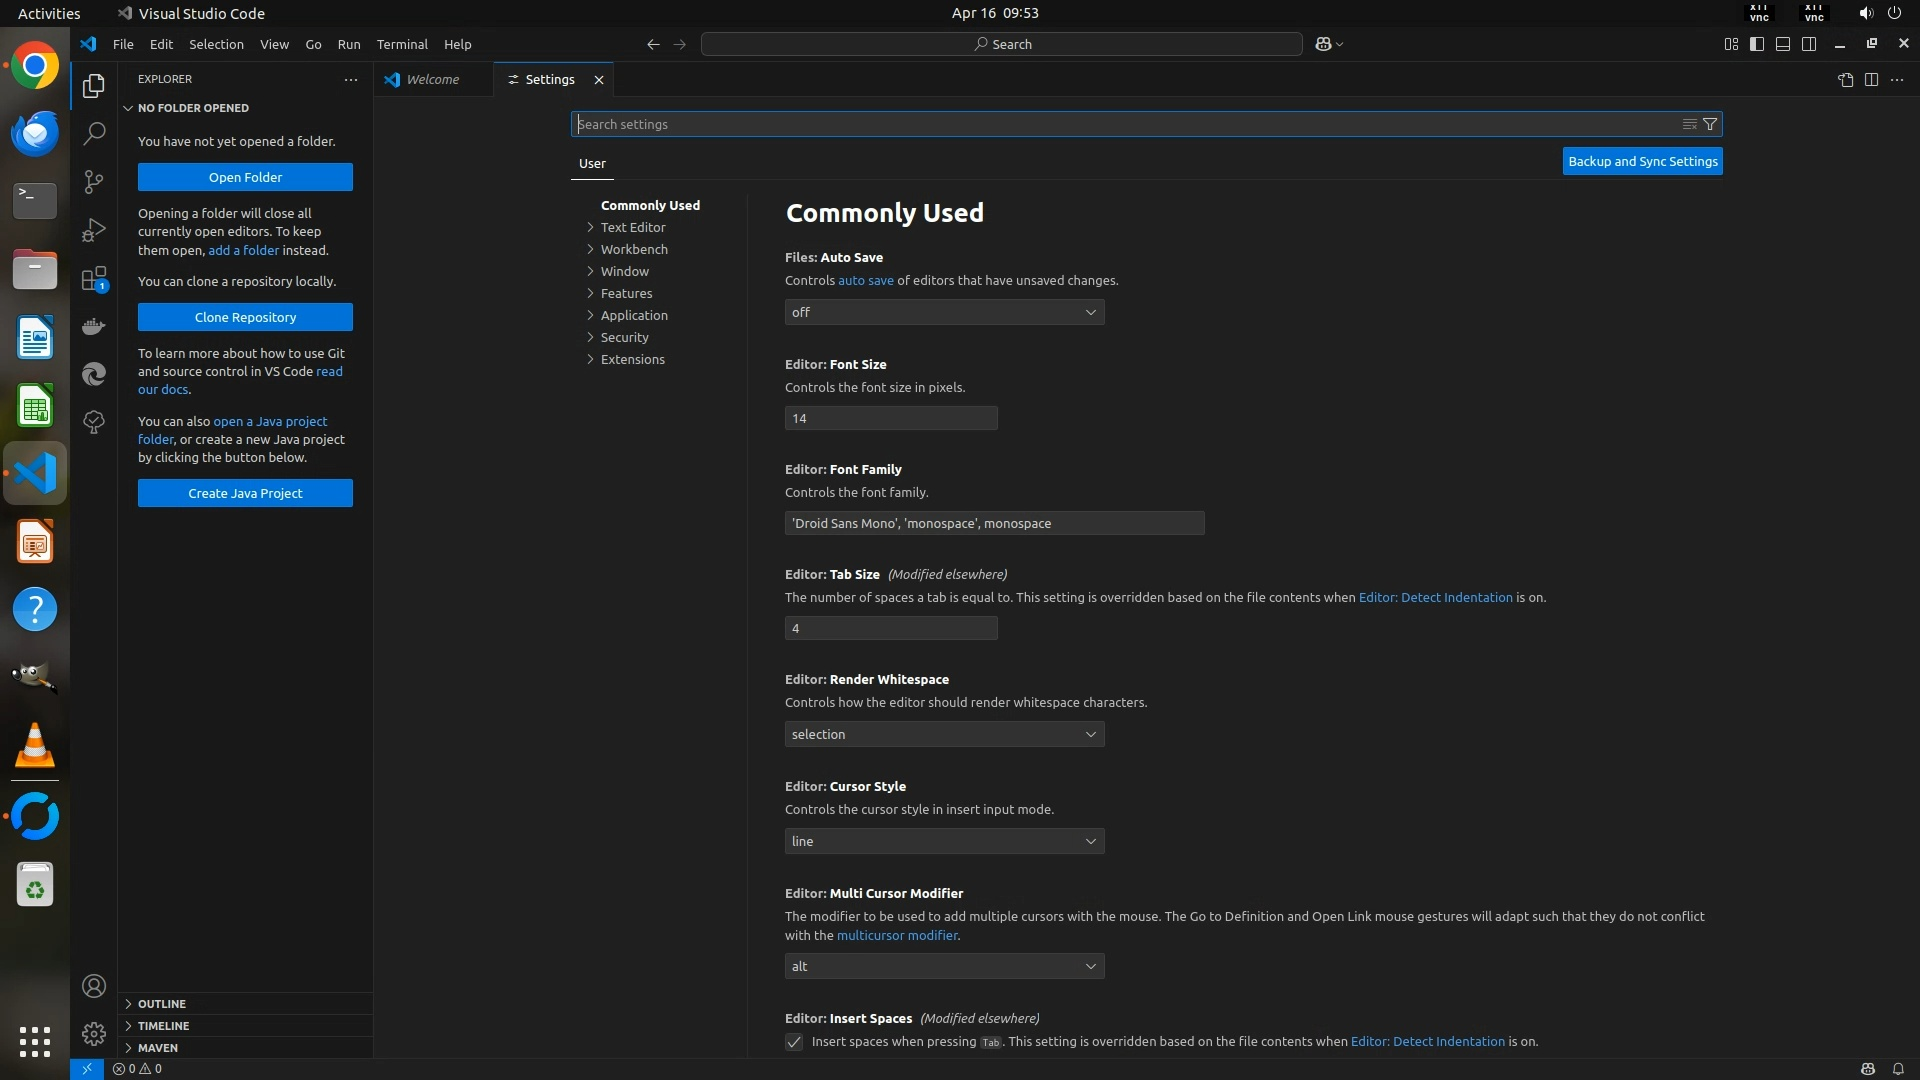Open Settings JSON file icon

tap(1845, 80)
